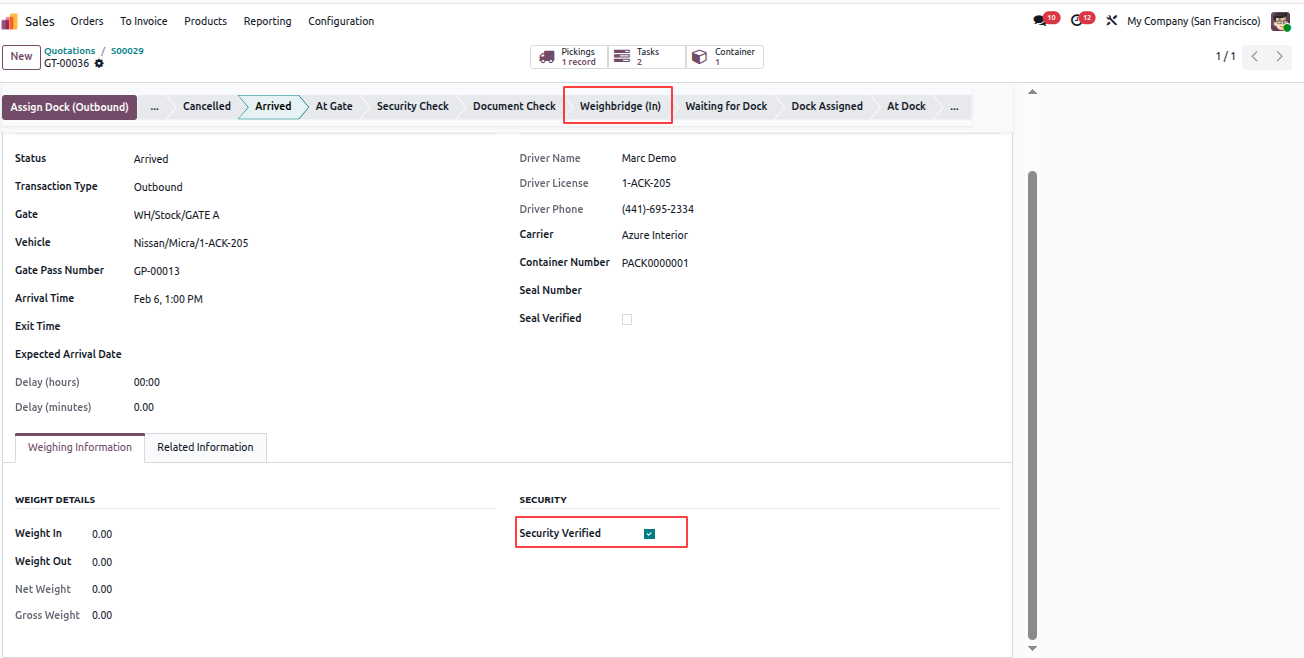
Task: Open My Company (San Francisco) switcher
Action: tap(1193, 21)
